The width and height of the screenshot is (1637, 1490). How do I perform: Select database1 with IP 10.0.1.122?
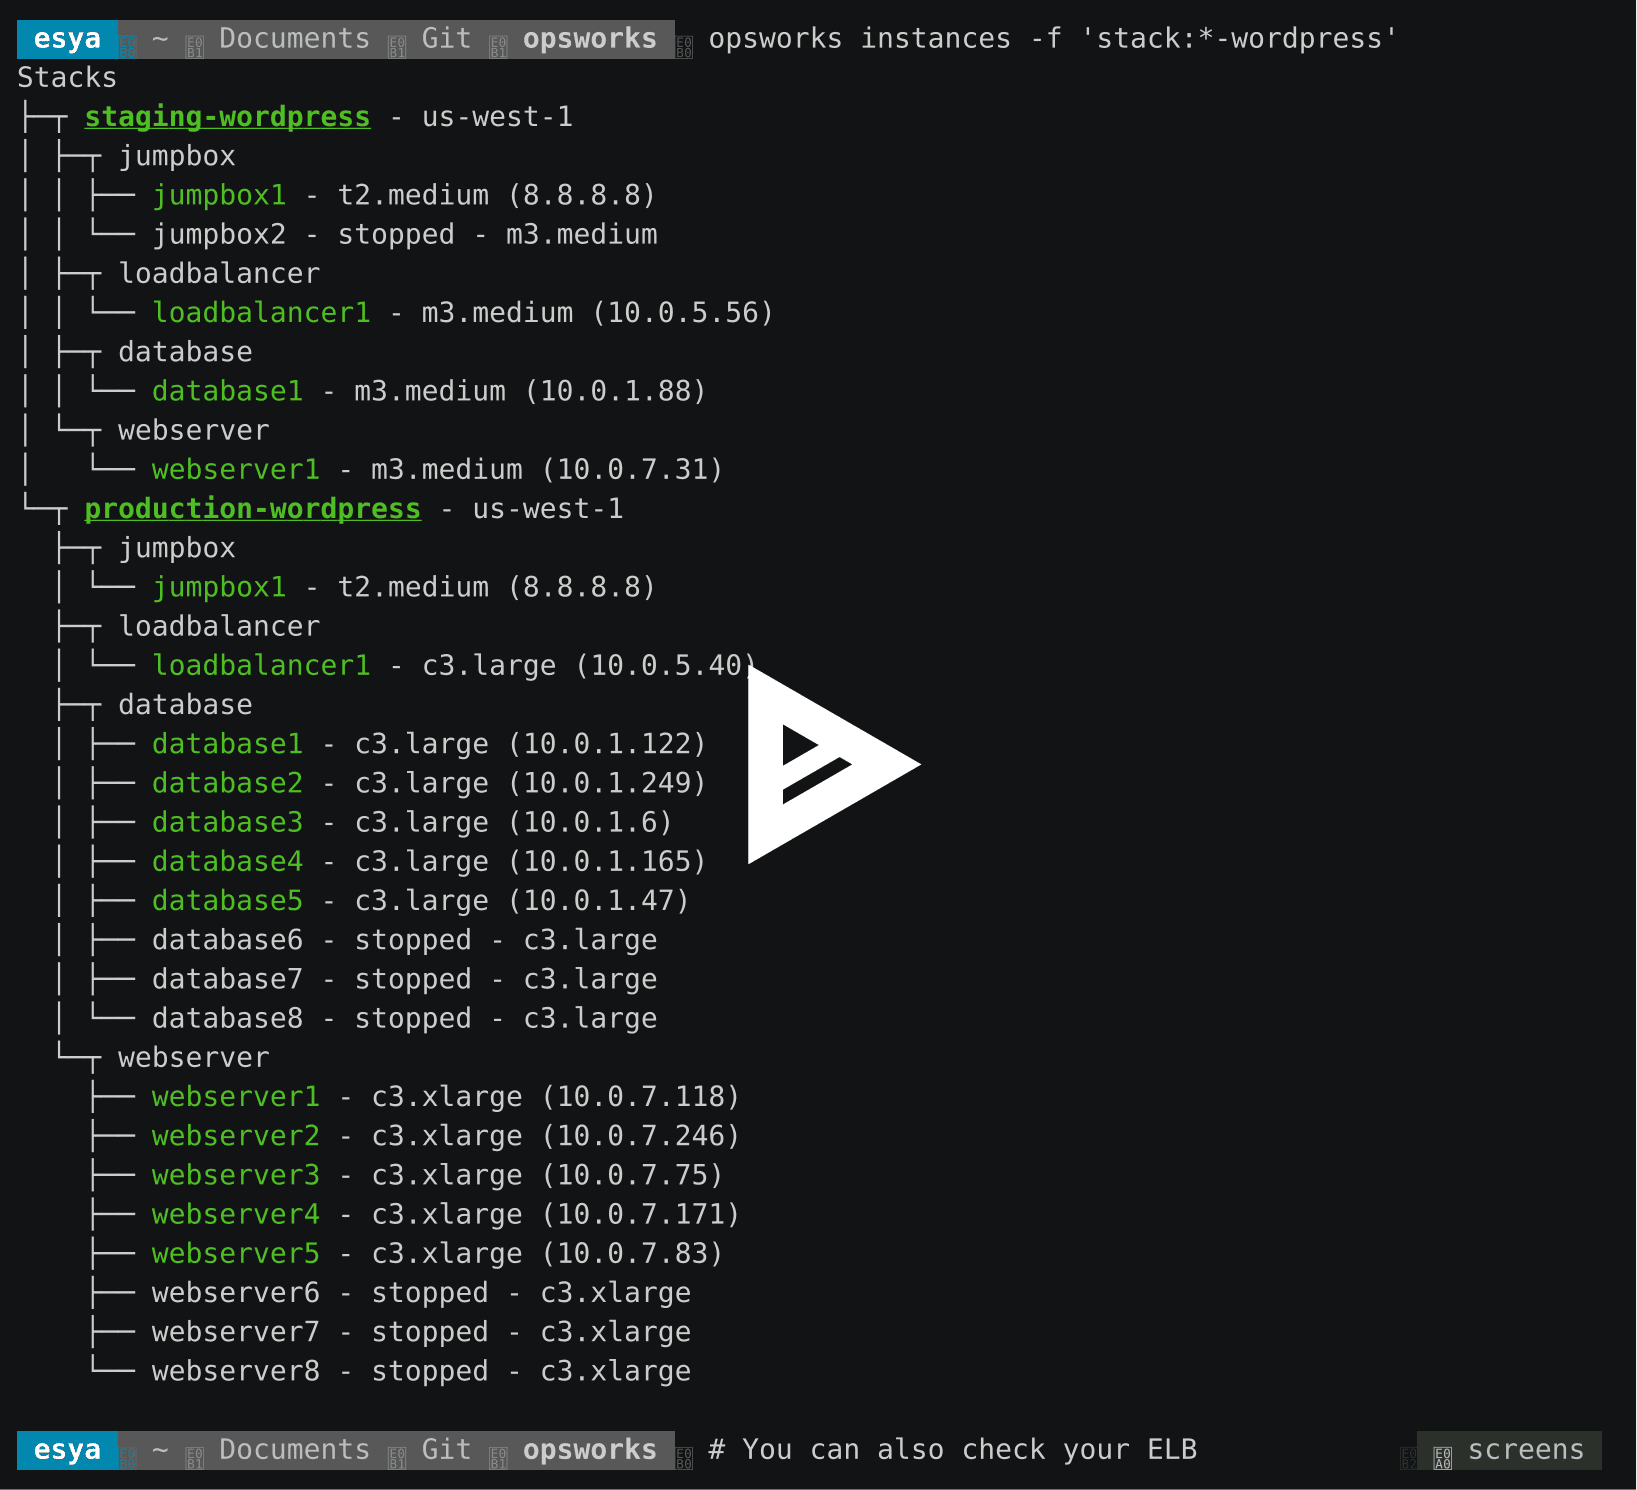[x=429, y=744]
